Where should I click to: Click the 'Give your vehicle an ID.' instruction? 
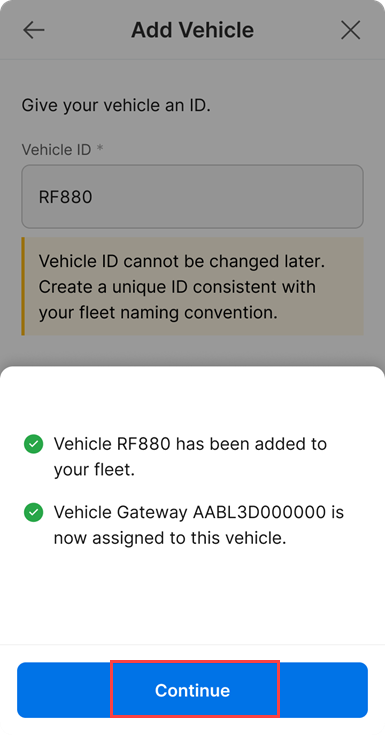click(x=116, y=106)
